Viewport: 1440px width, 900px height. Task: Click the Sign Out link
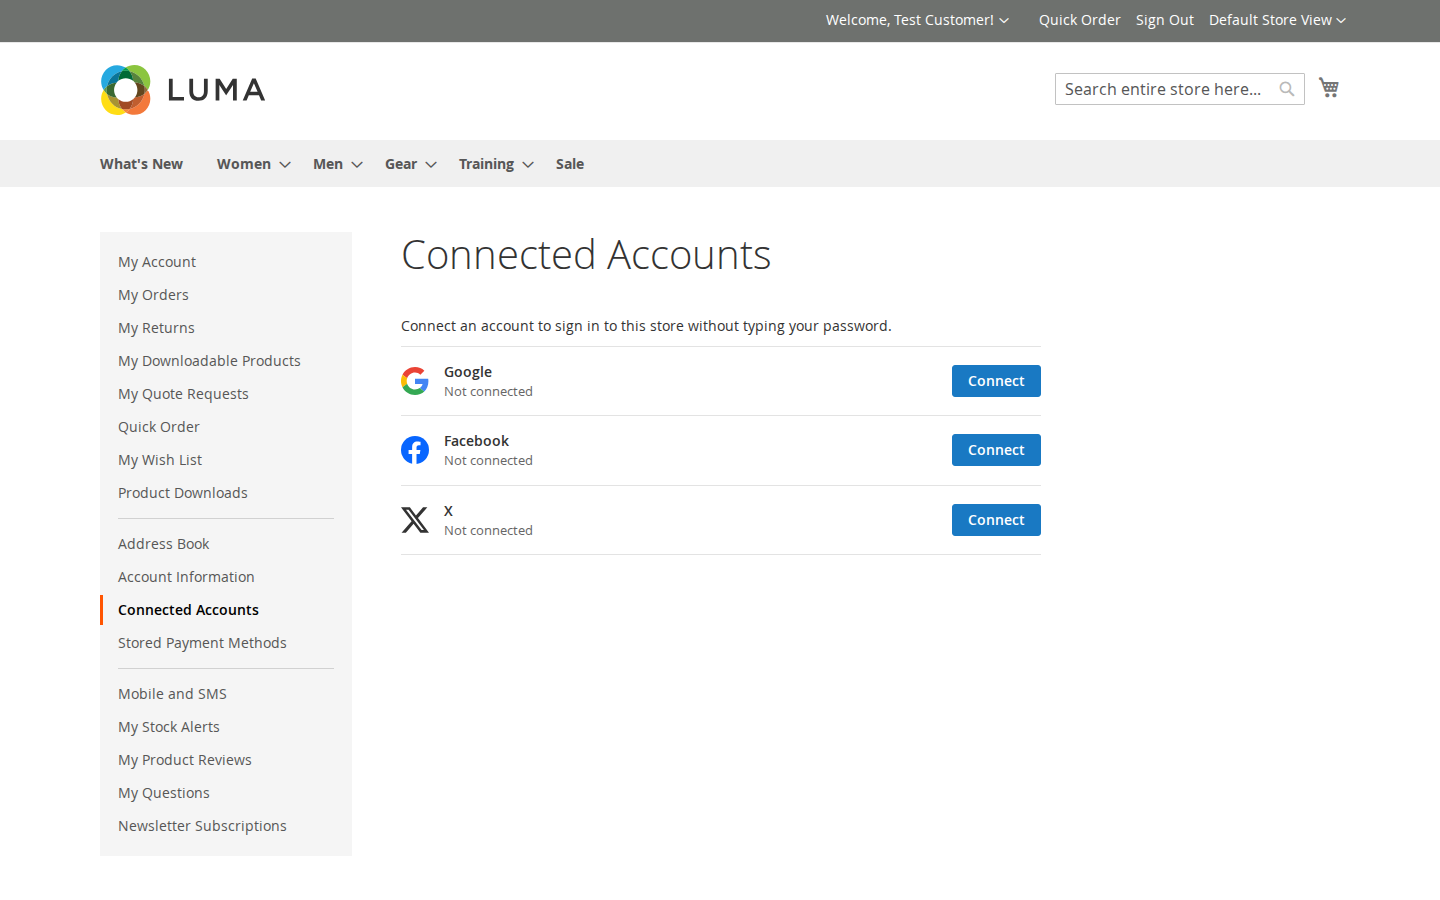pos(1164,20)
